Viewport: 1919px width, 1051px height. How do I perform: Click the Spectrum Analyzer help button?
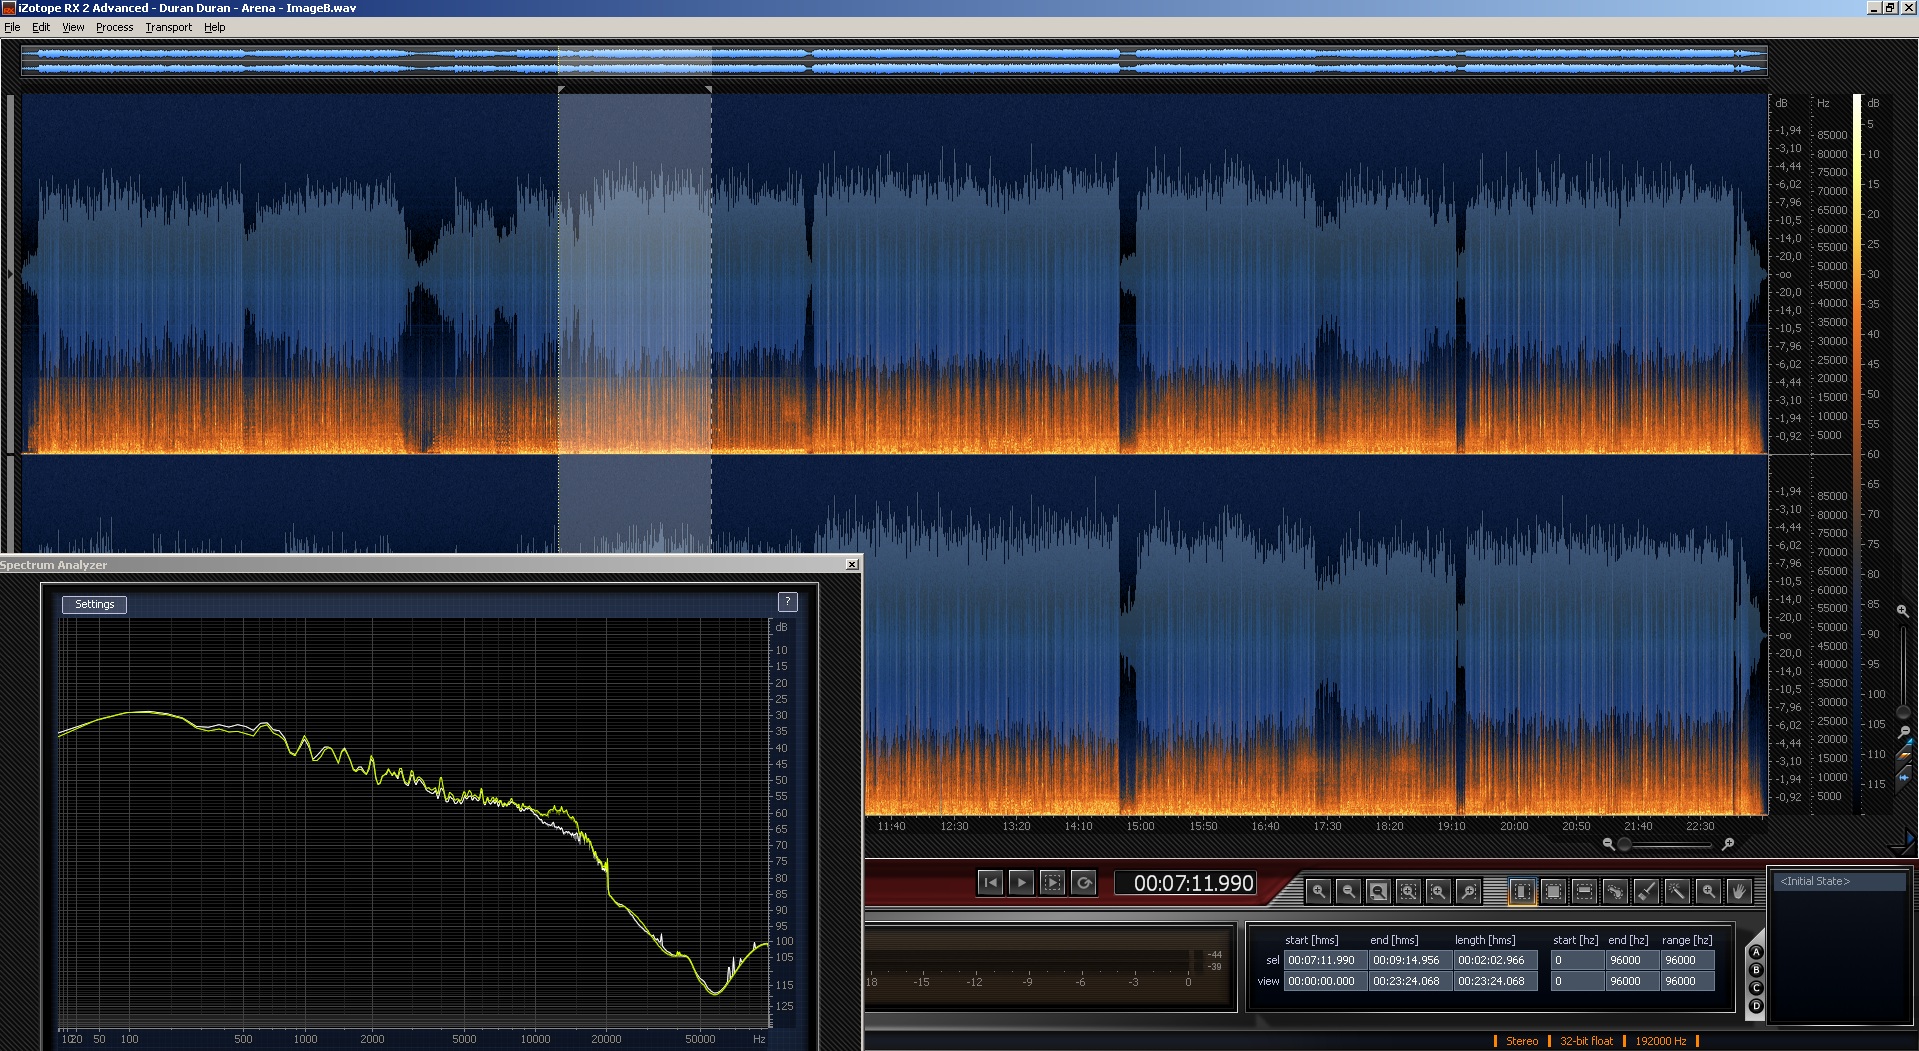[787, 601]
